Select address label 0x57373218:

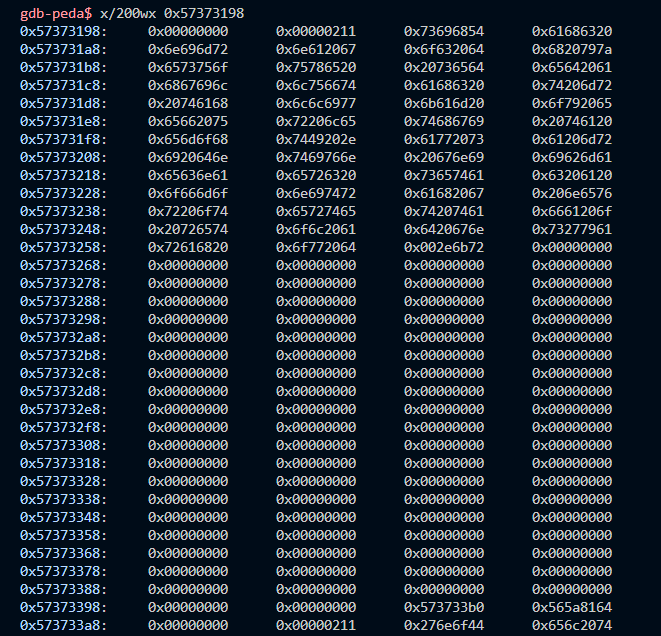(x=63, y=175)
